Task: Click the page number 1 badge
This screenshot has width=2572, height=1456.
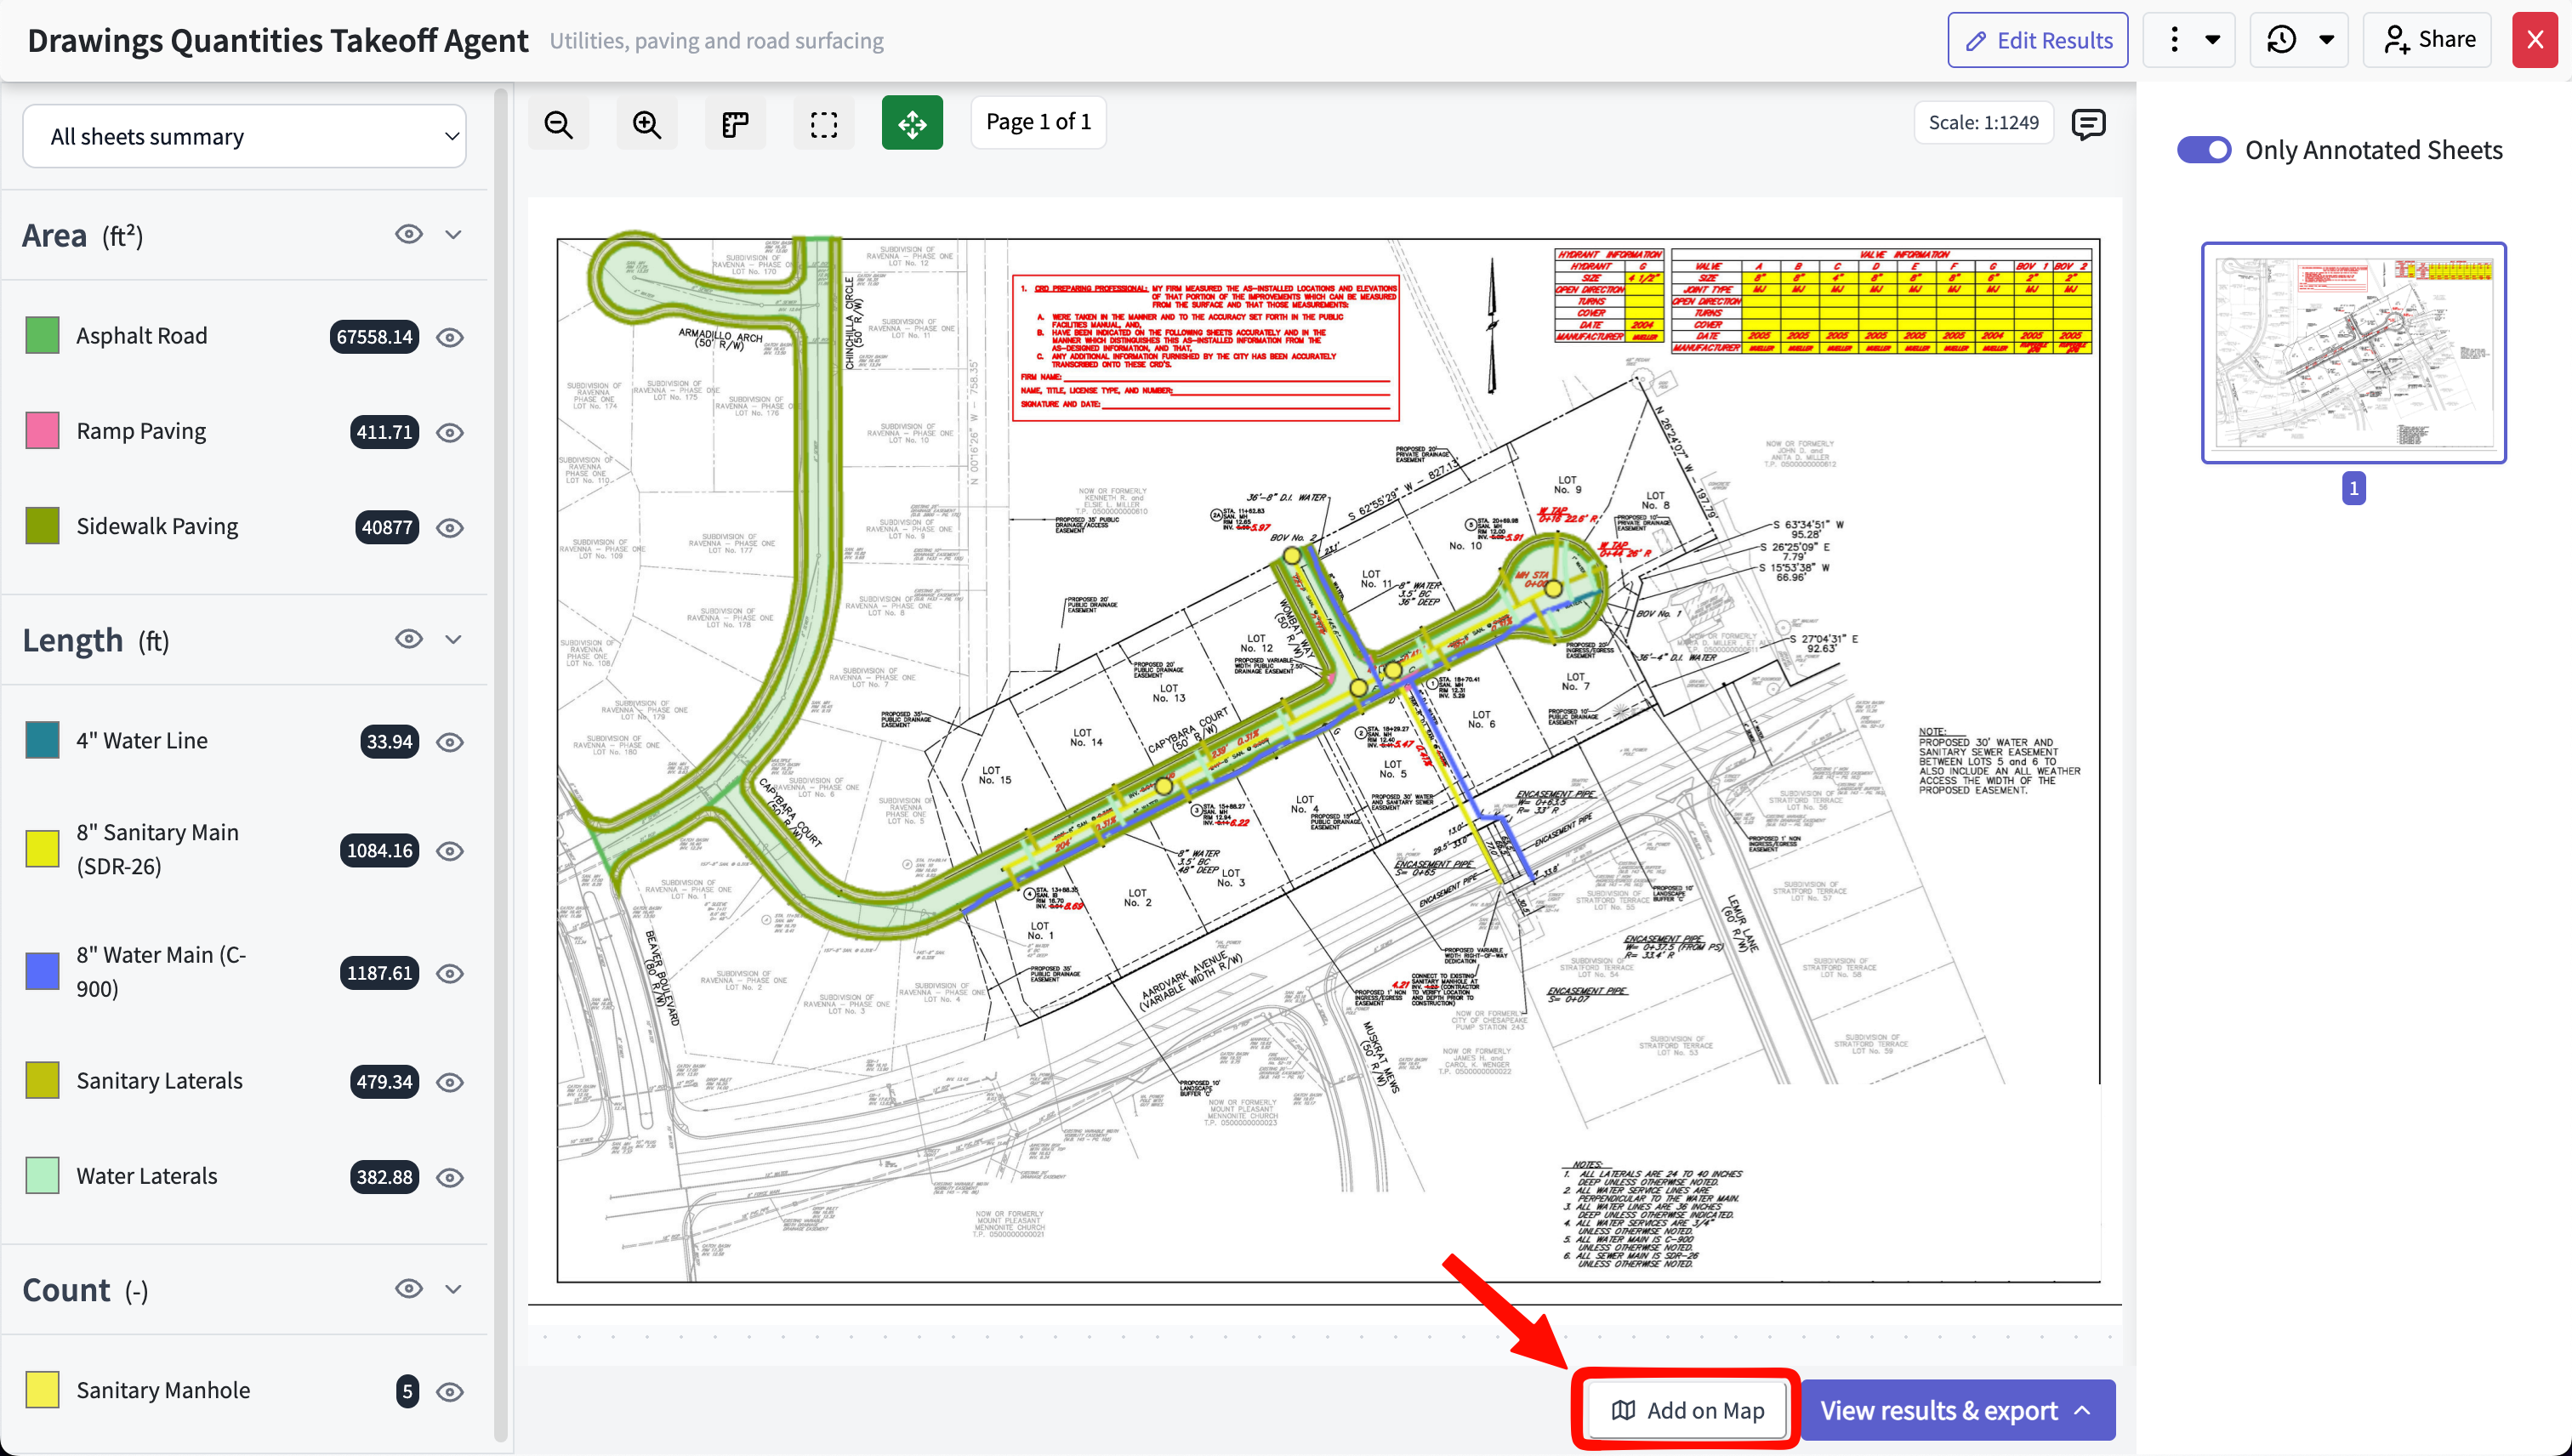Action: pos(2354,488)
